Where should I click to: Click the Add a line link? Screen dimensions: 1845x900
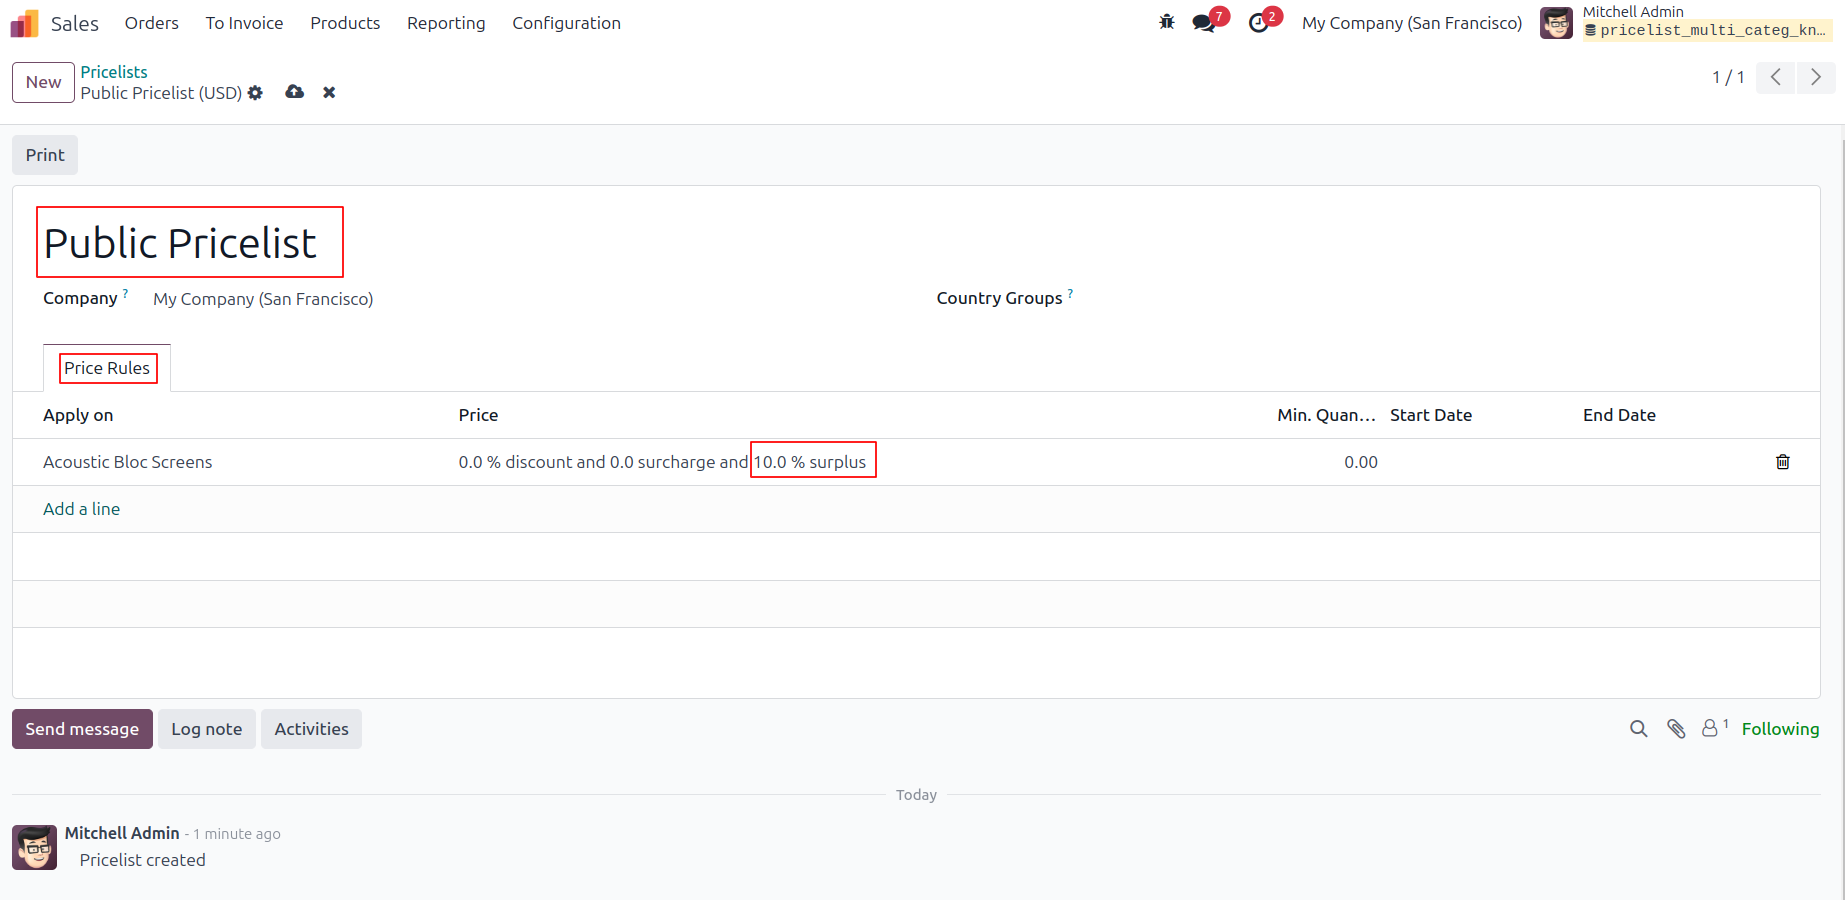81,509
